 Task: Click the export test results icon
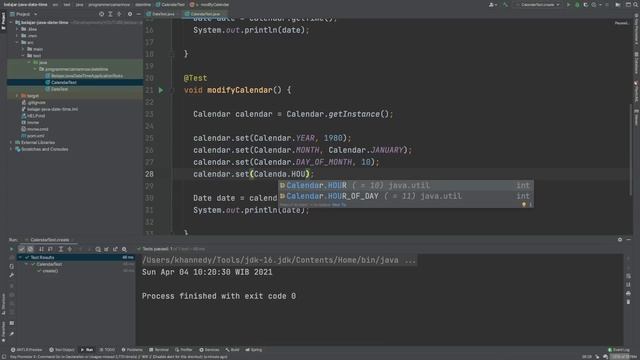pyautogui.click(x=116, y=249)
